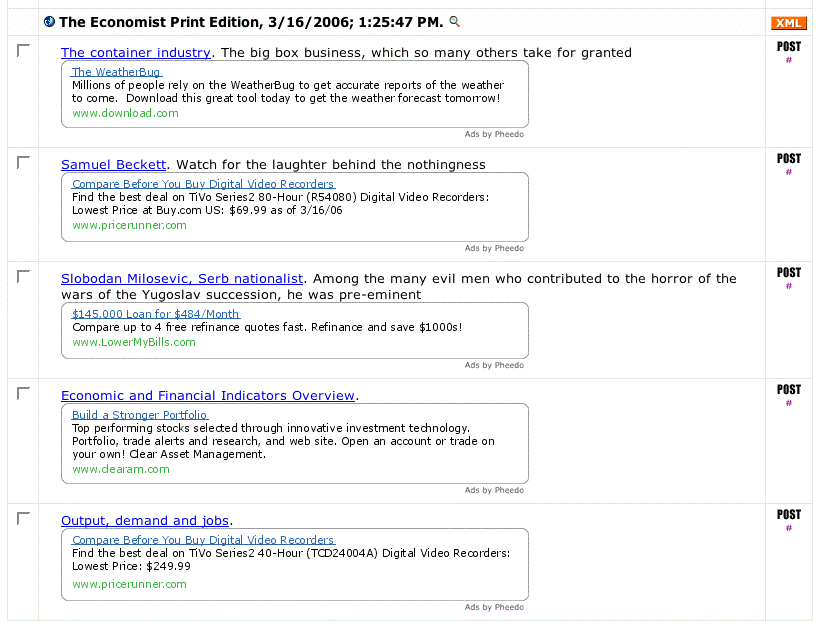Tick the checkbox for The container industry
The height and width of the screenshot is (621, 824).
pyautogui.click(x=24, y=50)
